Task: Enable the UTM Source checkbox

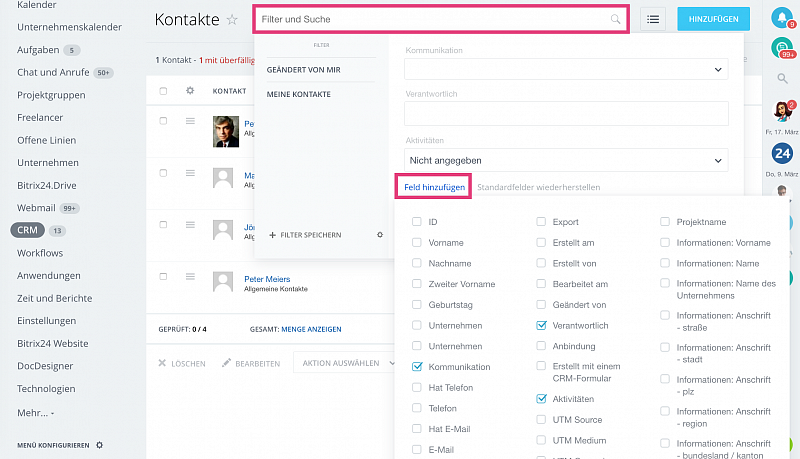Action: point(541,420)
